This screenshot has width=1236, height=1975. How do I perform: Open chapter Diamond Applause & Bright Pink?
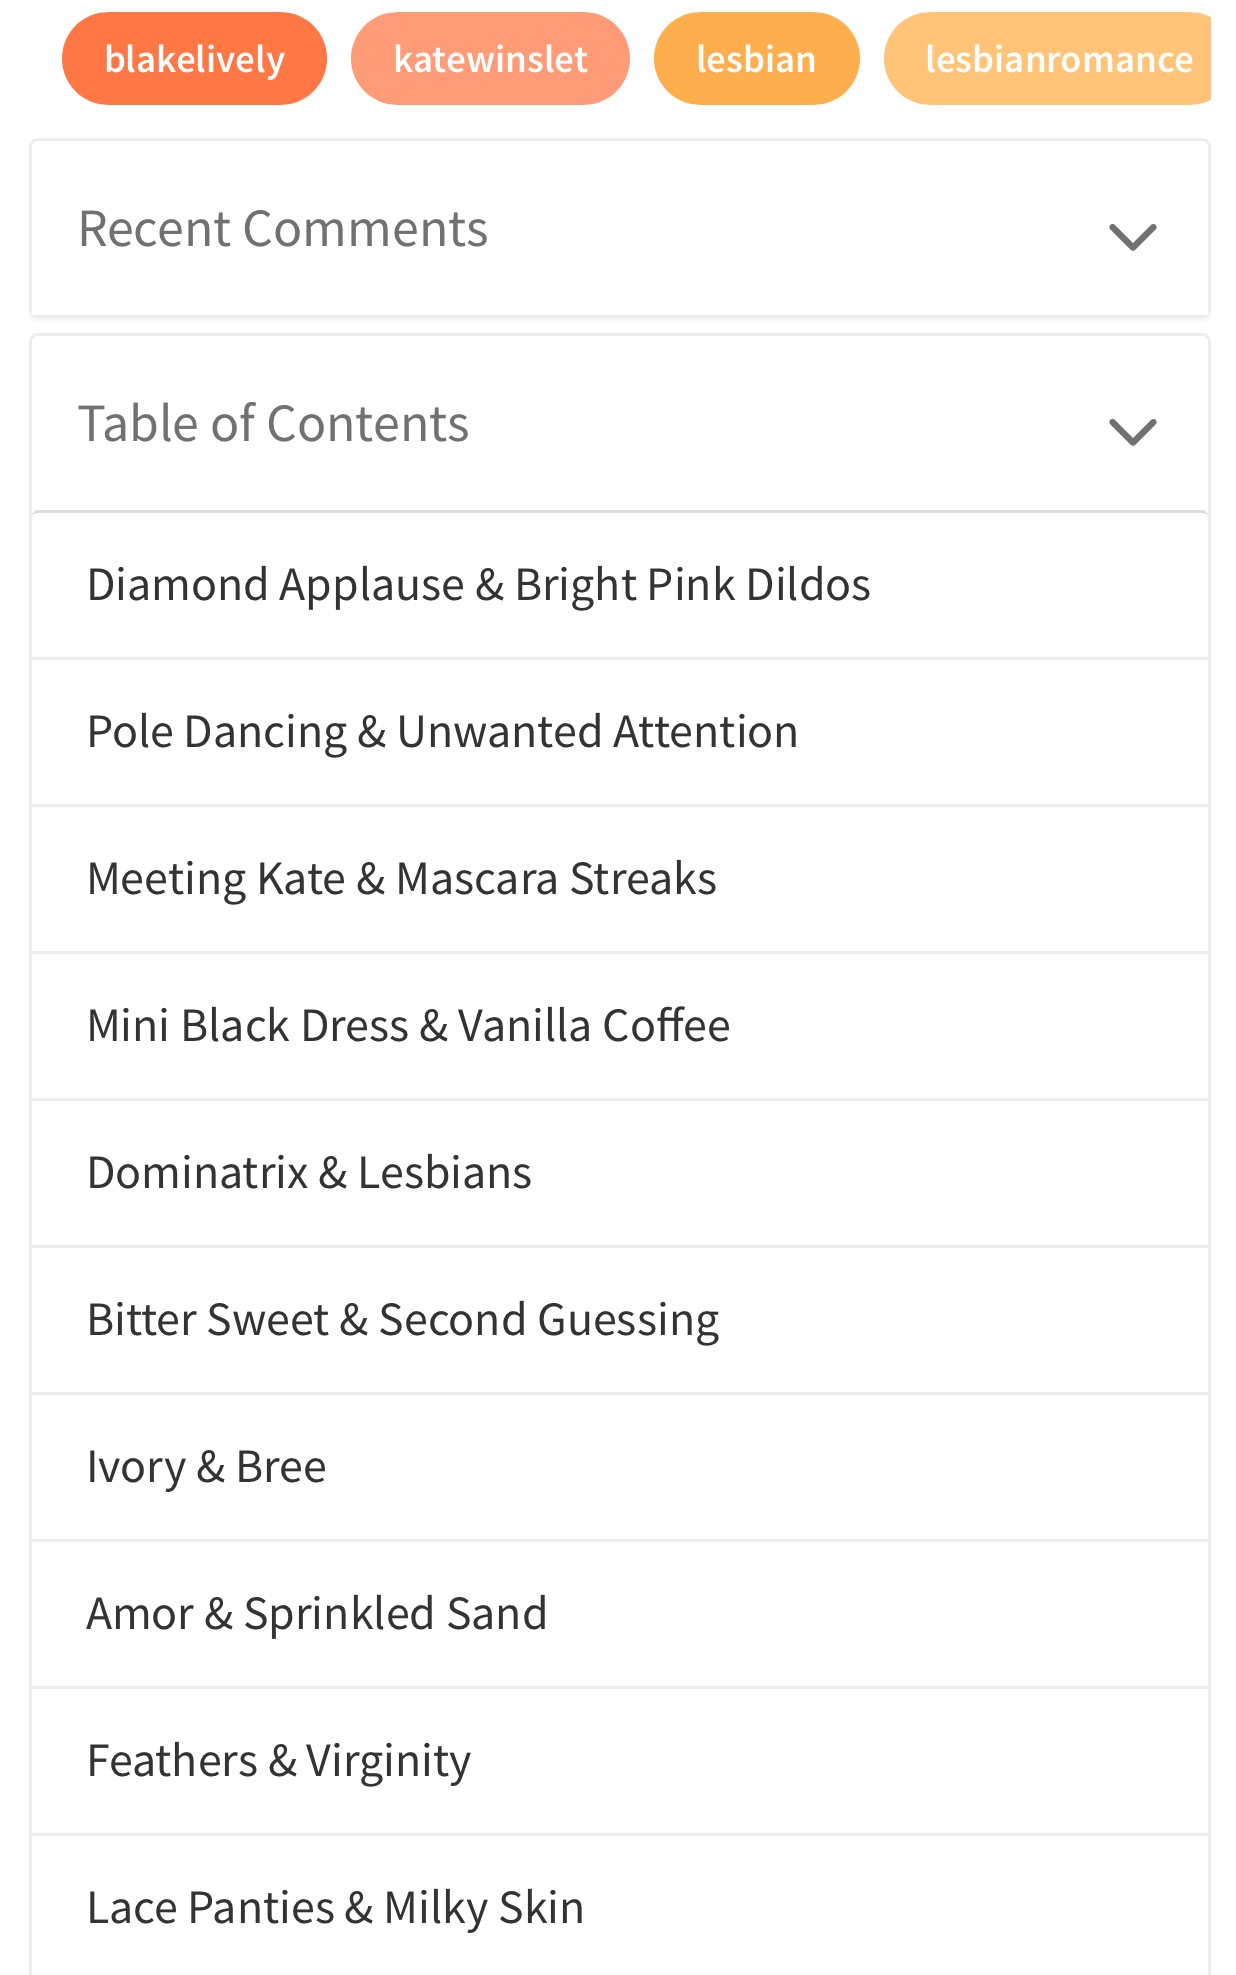[620, 585]
